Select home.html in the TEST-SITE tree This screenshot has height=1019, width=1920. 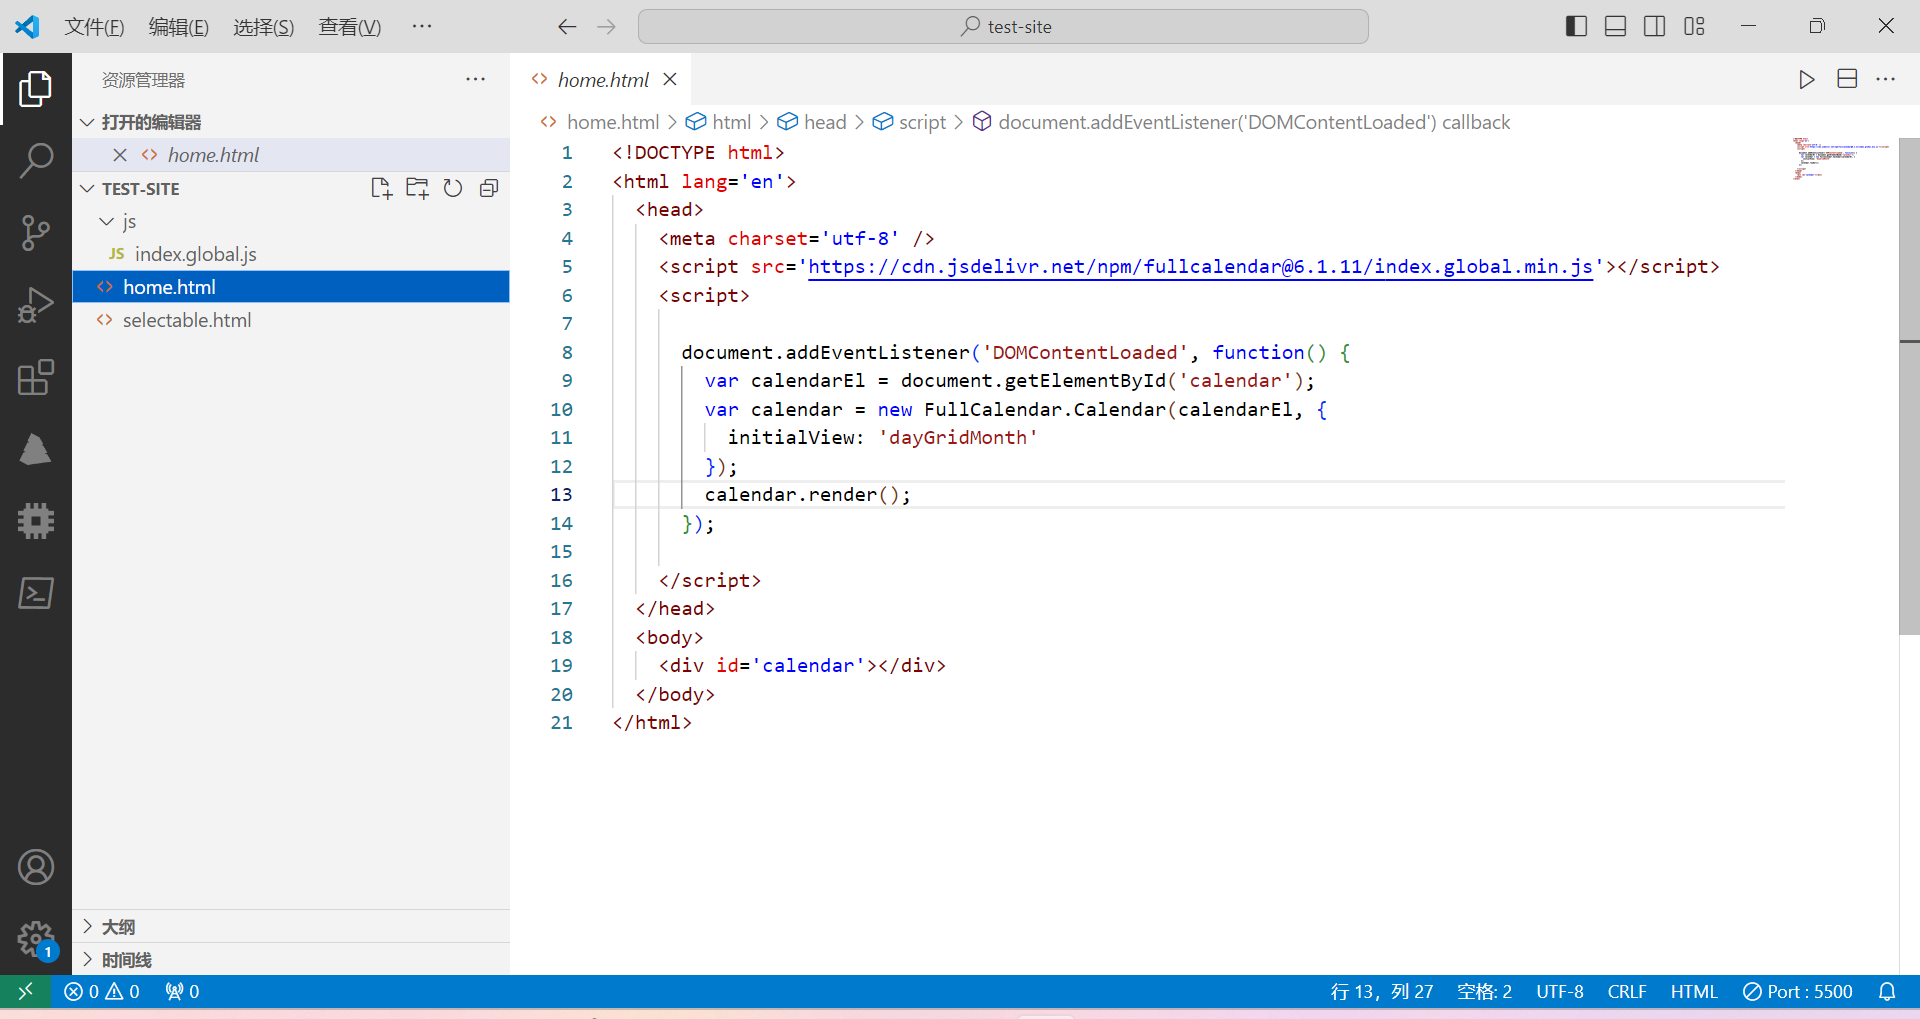click(291, 287)
